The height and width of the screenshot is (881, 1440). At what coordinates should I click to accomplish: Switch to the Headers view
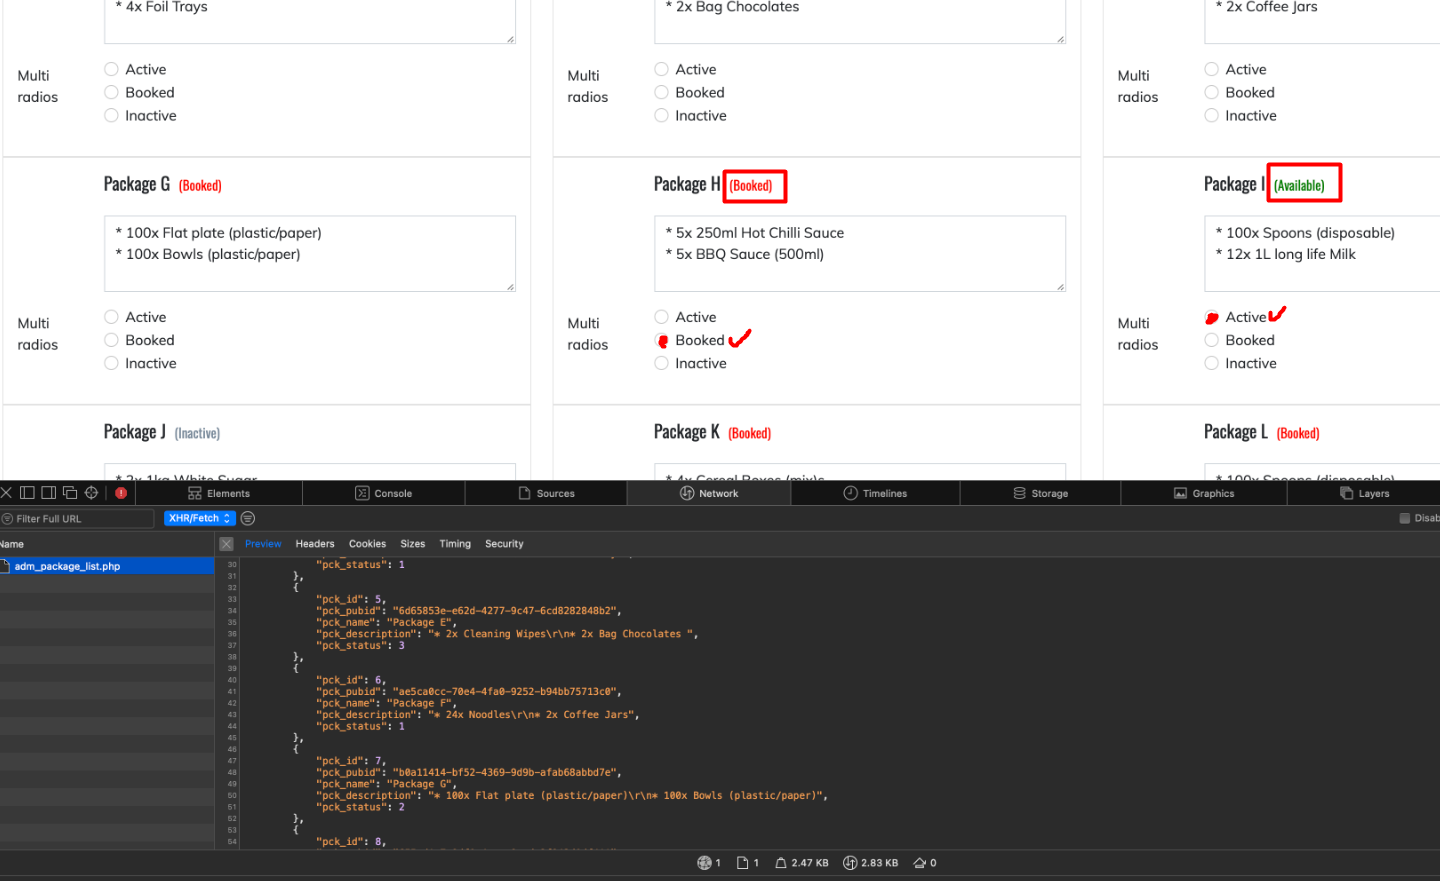(x=314, y=543)
